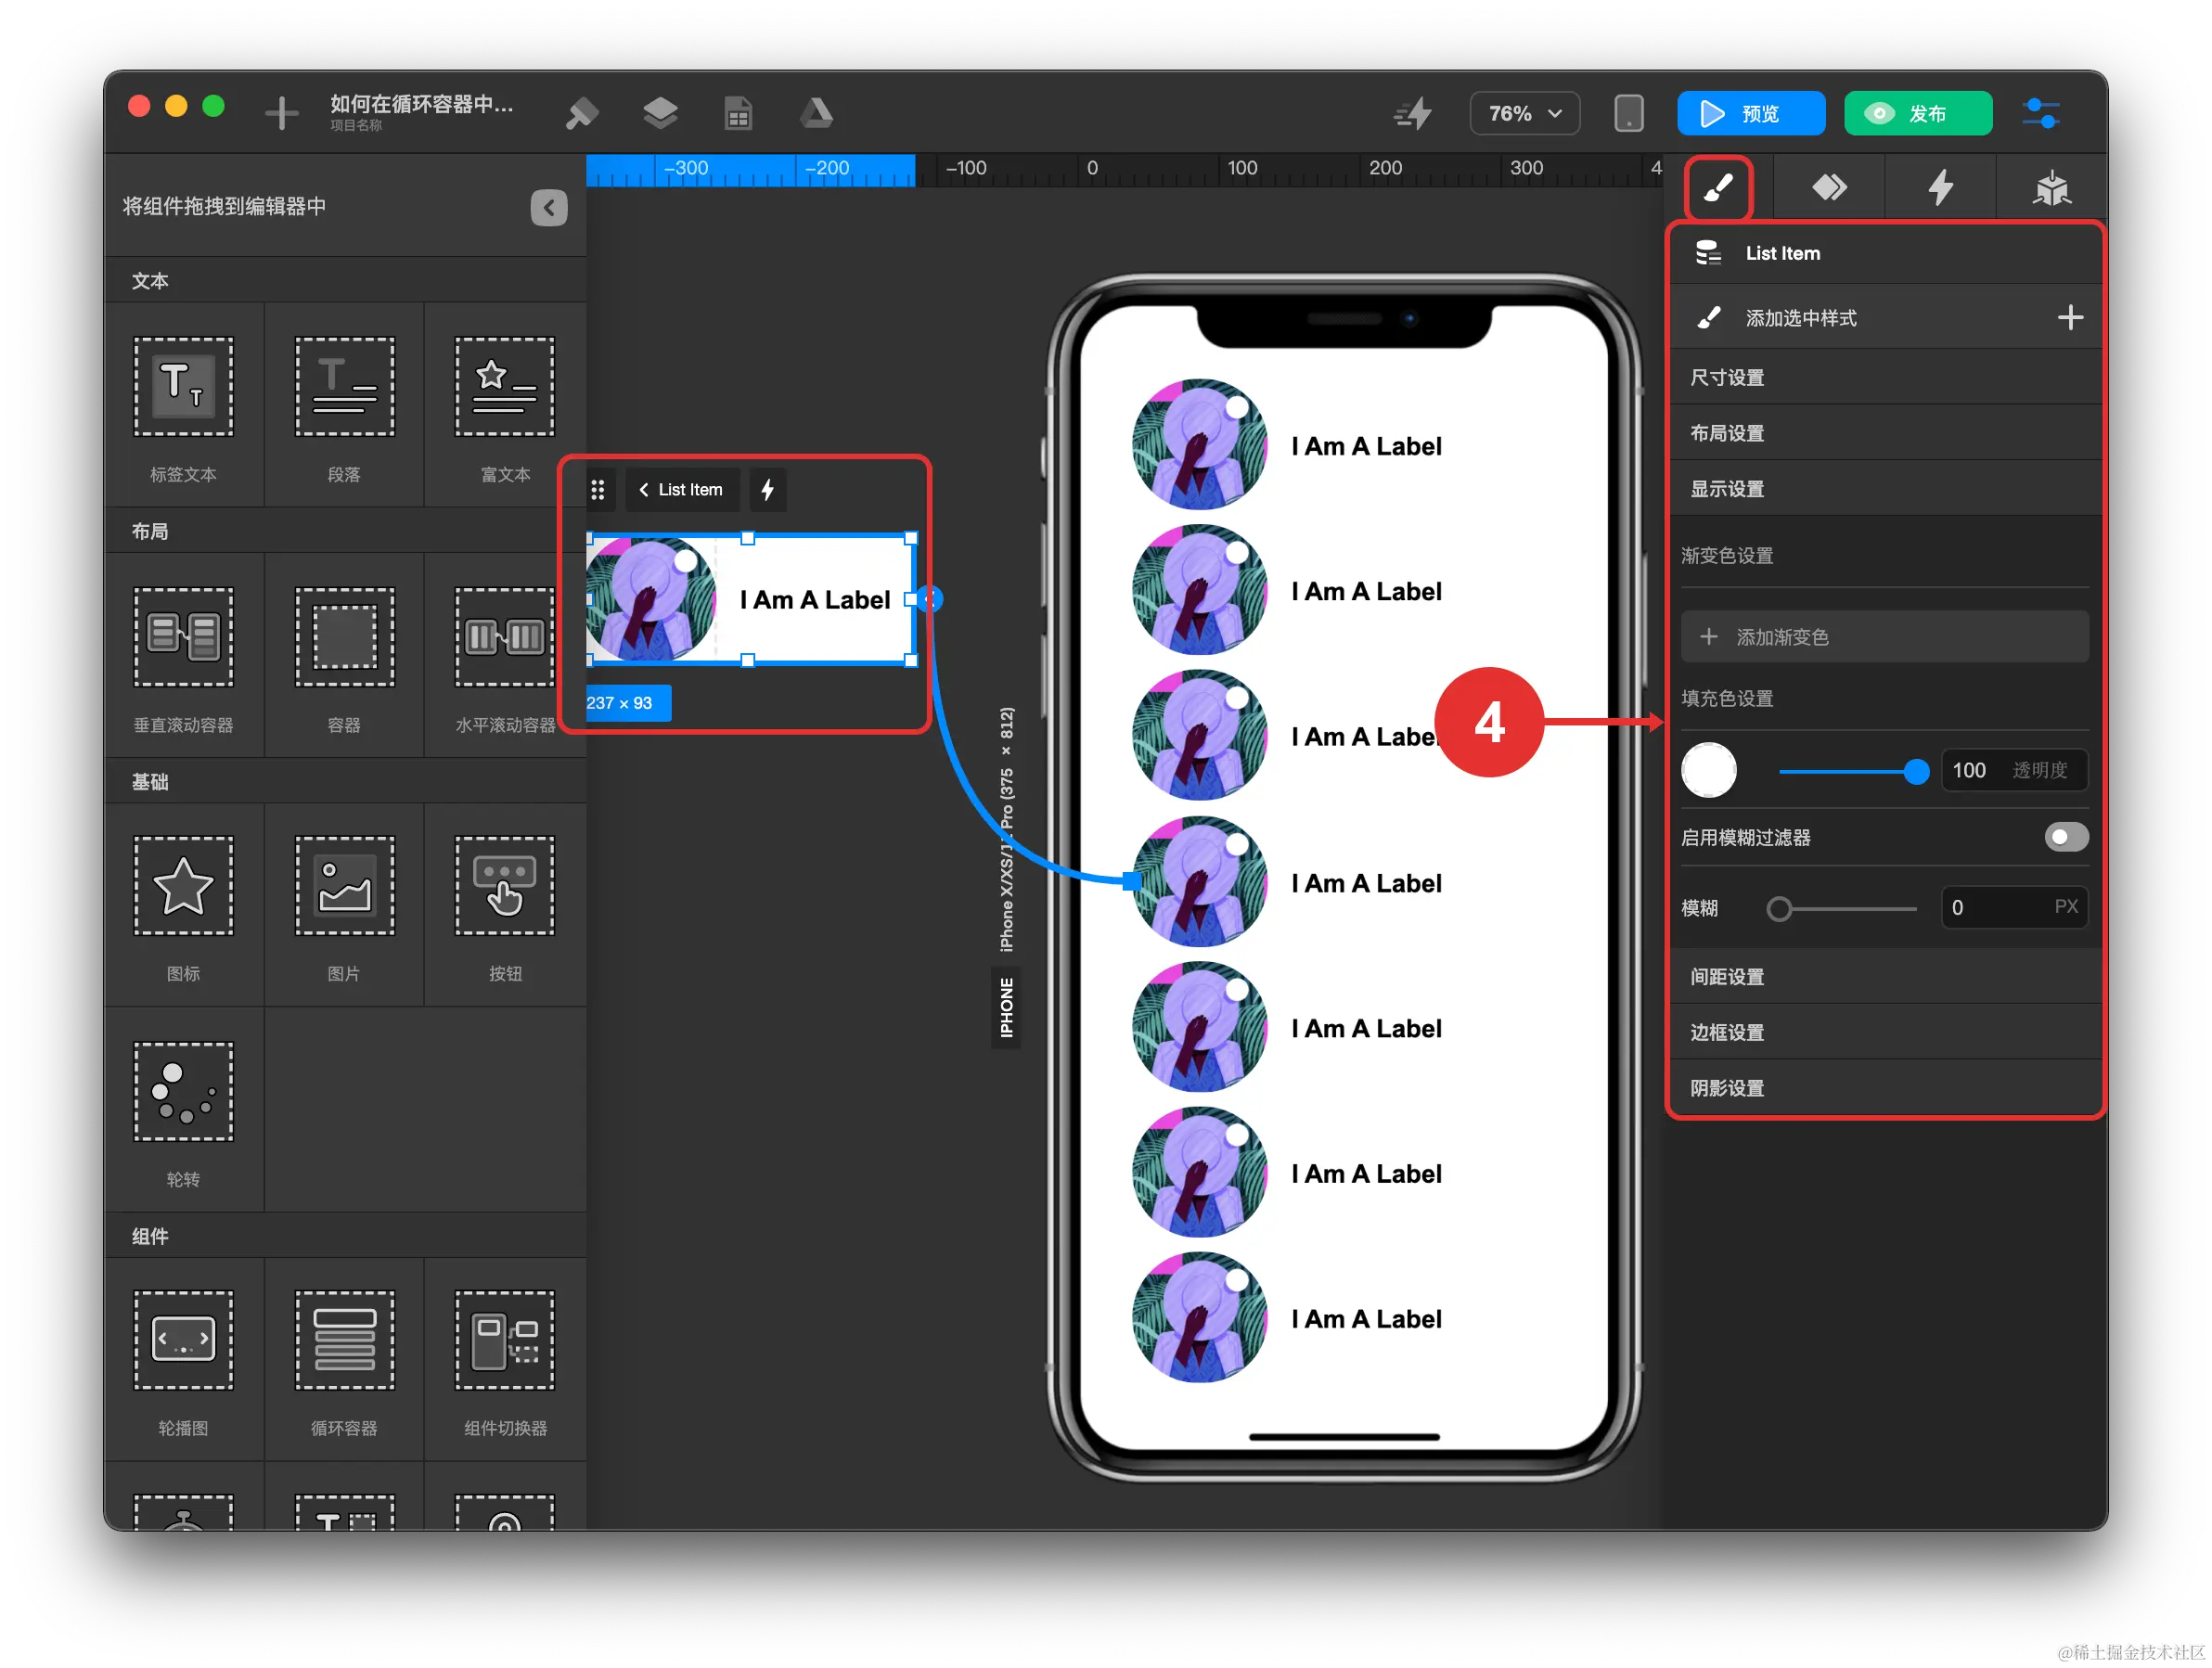Click the 循环容器 component thumbnail

point(344,1340)
